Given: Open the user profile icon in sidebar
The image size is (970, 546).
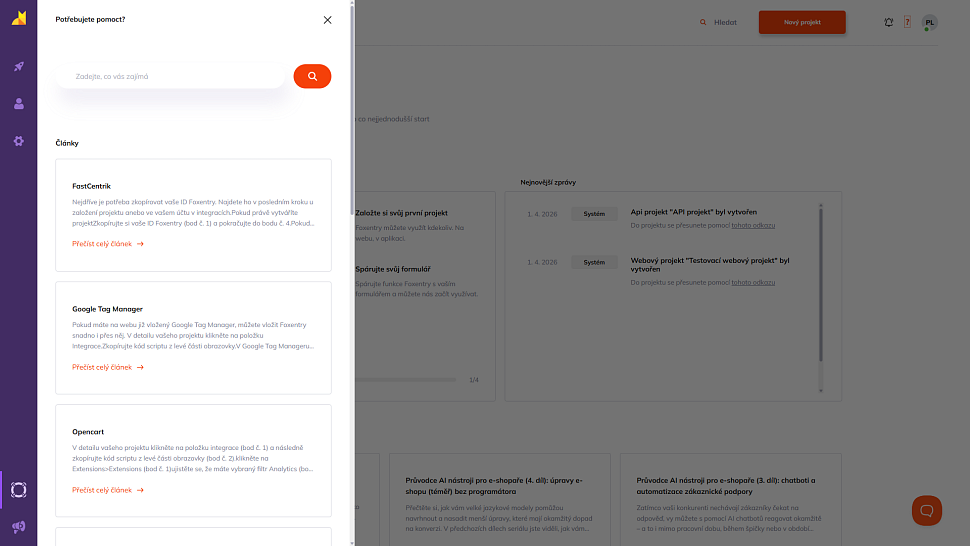Looking at the screenshot, I should pyautogui.click(x=19, y=103).
